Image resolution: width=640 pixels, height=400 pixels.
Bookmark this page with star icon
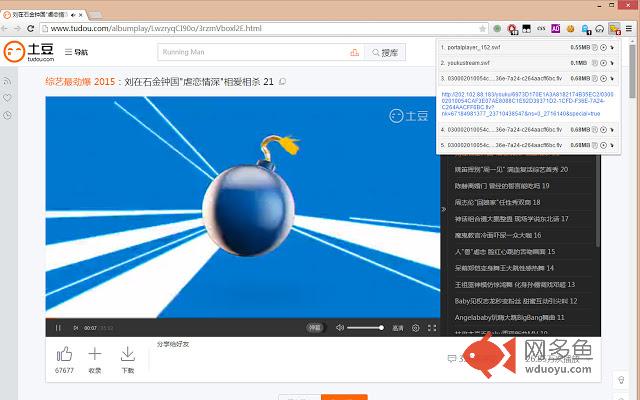(x=482, y=28)
